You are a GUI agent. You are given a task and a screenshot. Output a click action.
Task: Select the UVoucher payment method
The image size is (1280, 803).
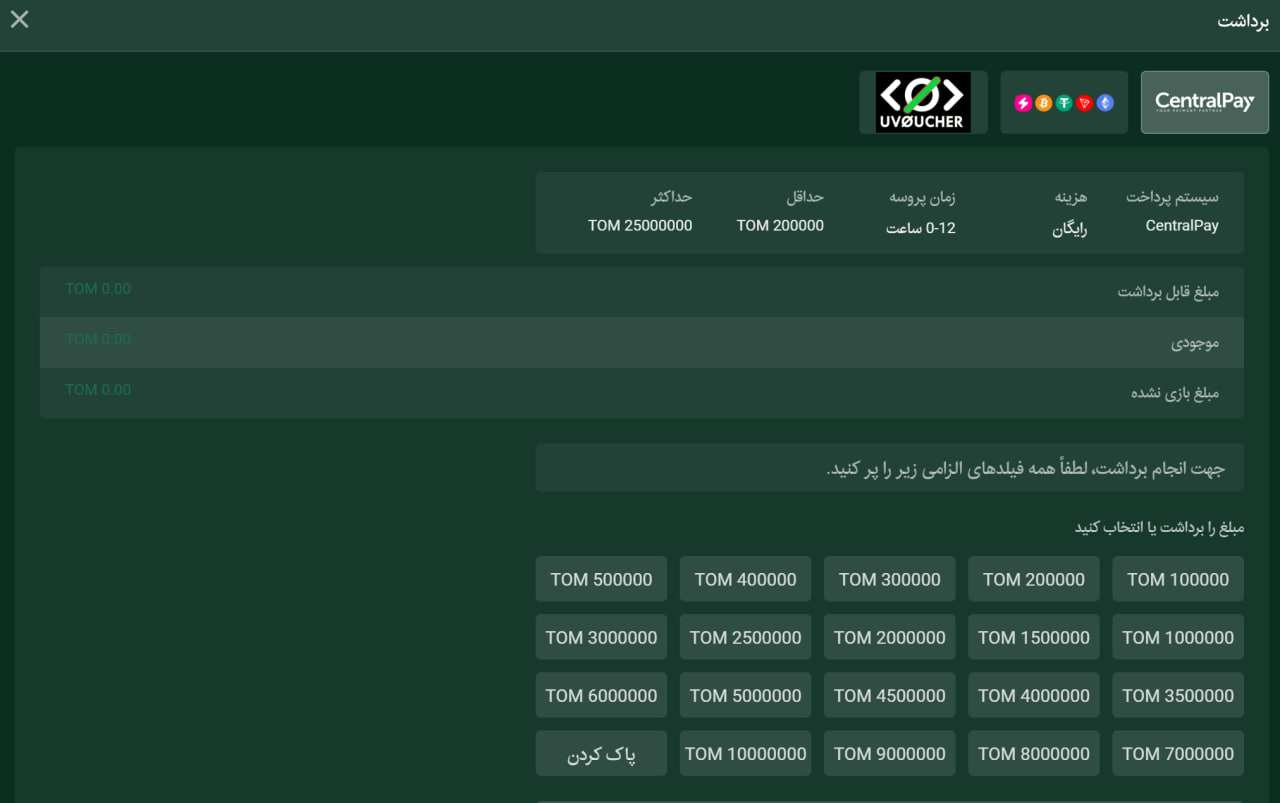923,102
